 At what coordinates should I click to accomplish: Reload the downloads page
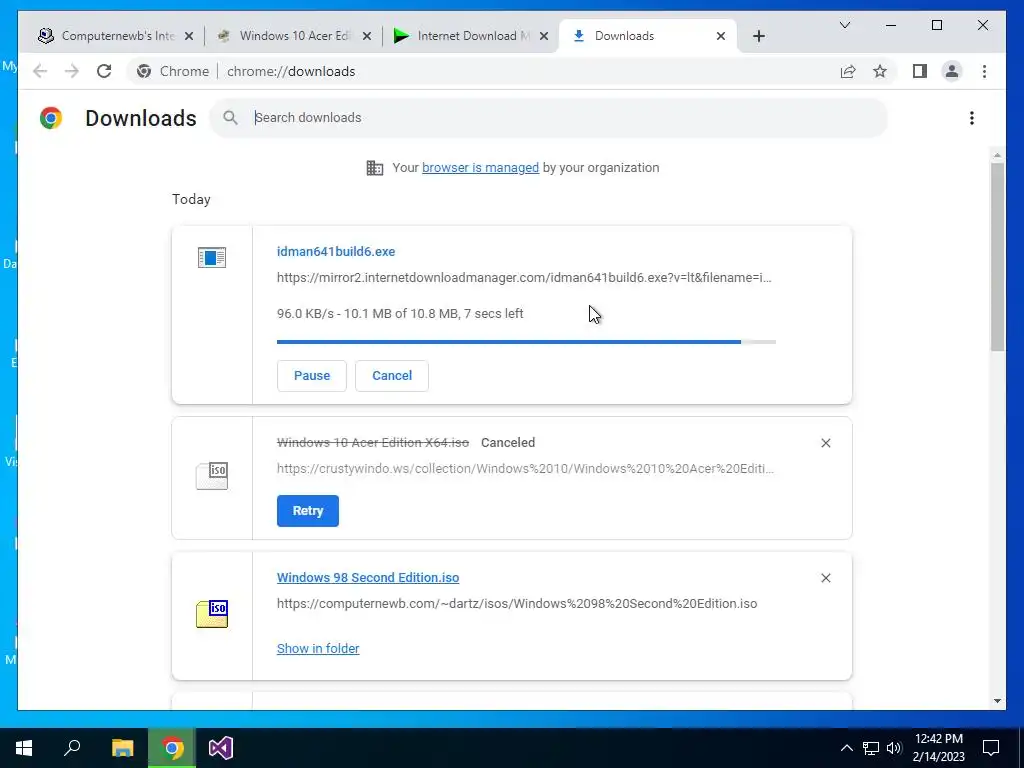pos(104,71)
